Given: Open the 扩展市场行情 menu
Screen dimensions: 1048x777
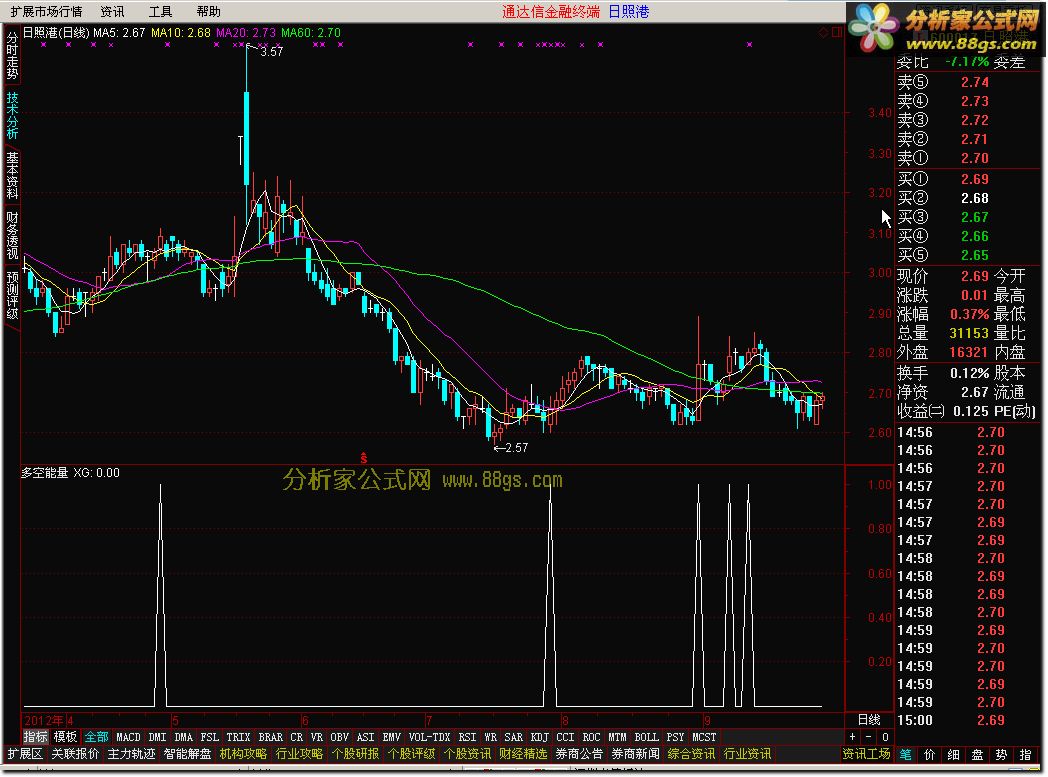Looking at the screenshot, I should (x=46, y=11).
